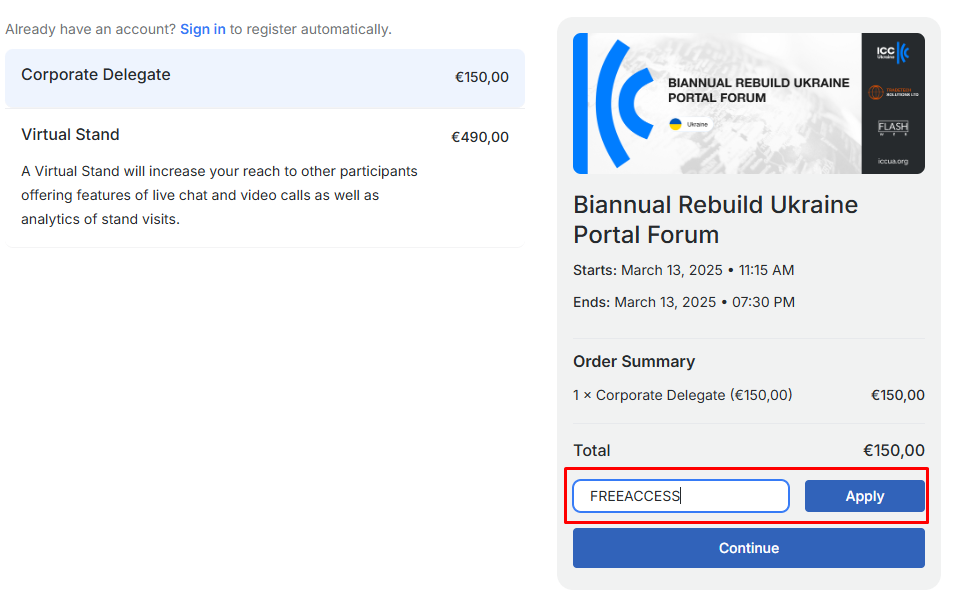Apply the promo code
Image resolution: width=954 pixels, height=597 pixels.
point(865,496)
